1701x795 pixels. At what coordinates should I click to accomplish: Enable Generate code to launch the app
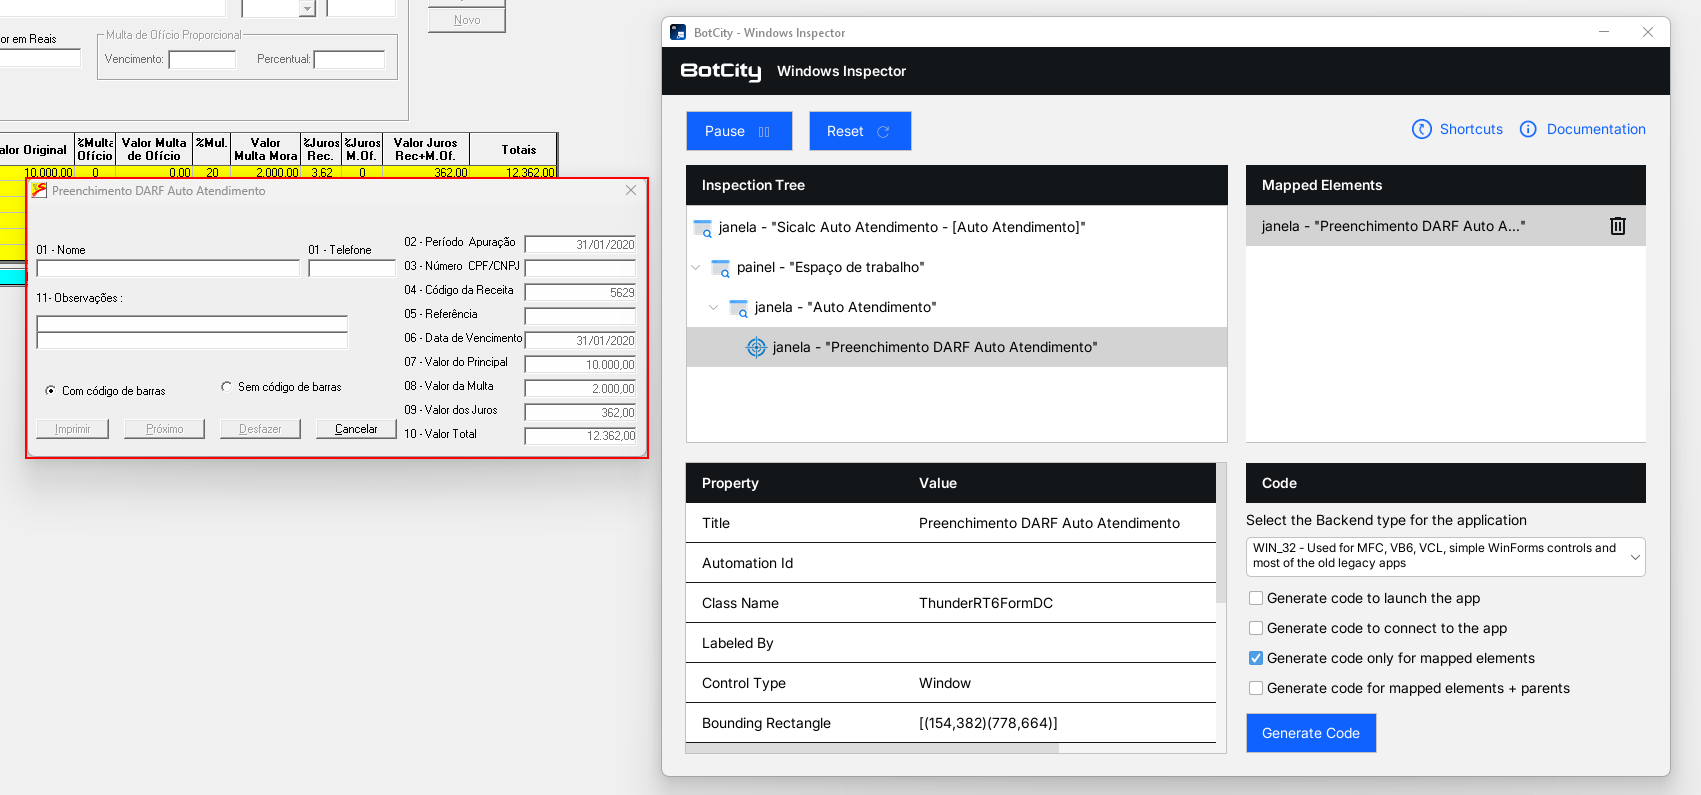[1256, 598]
